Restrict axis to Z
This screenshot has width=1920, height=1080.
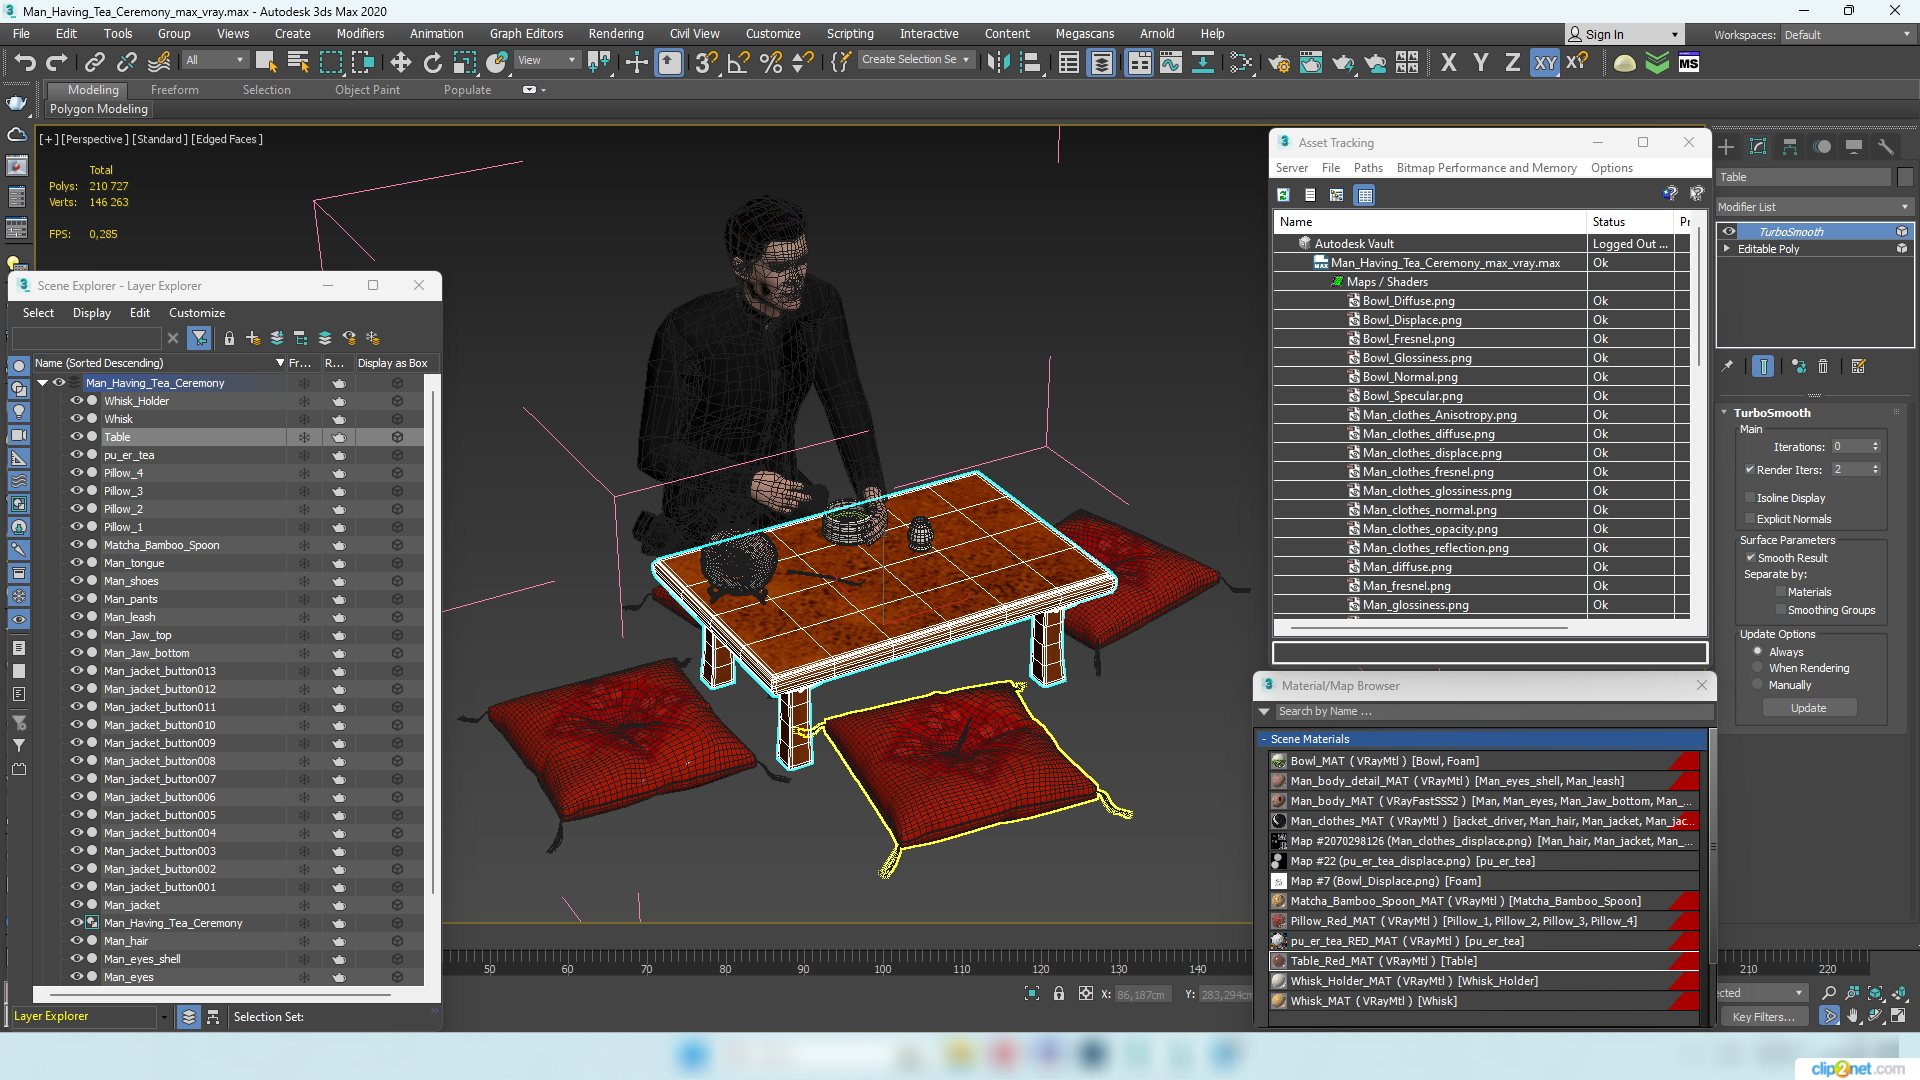pyautogui.click(x=1513, y=63)
